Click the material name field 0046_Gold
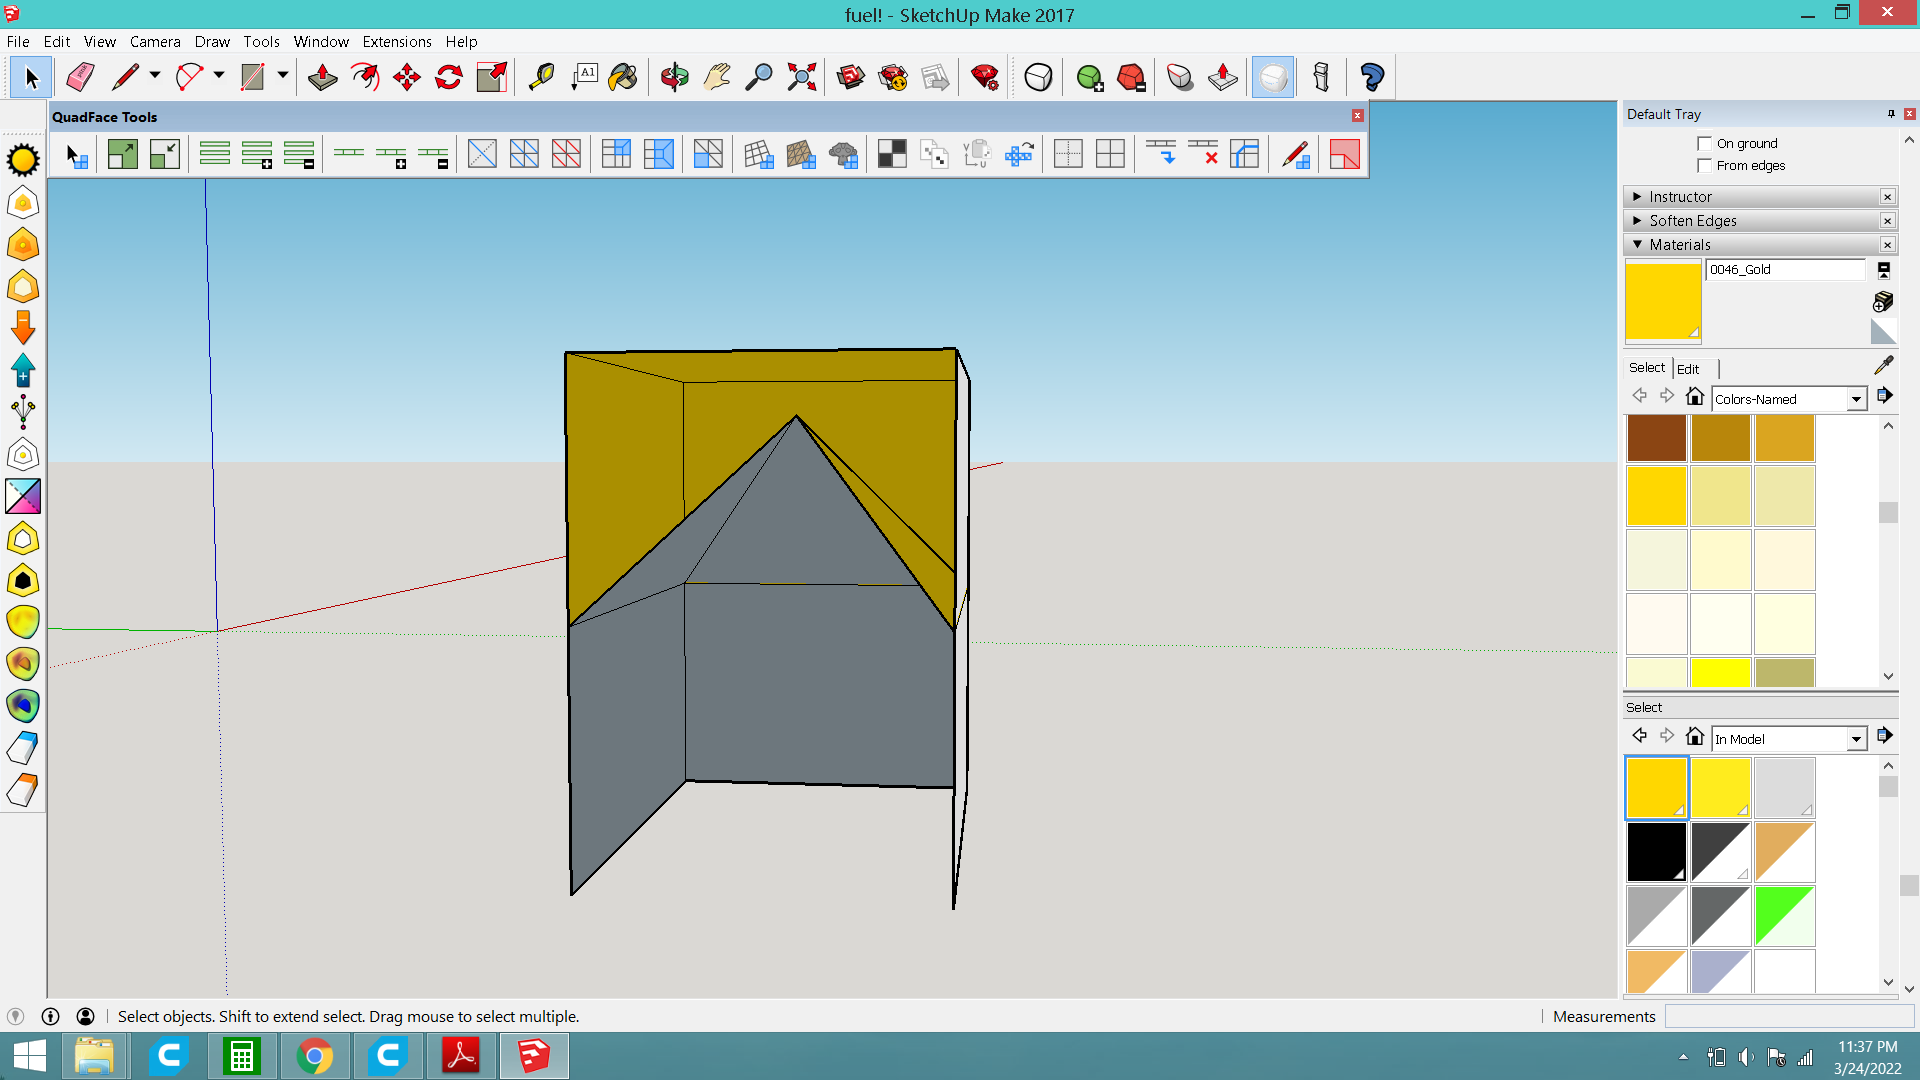The image size is (1920, 1080). click(x=1784, y=269)
